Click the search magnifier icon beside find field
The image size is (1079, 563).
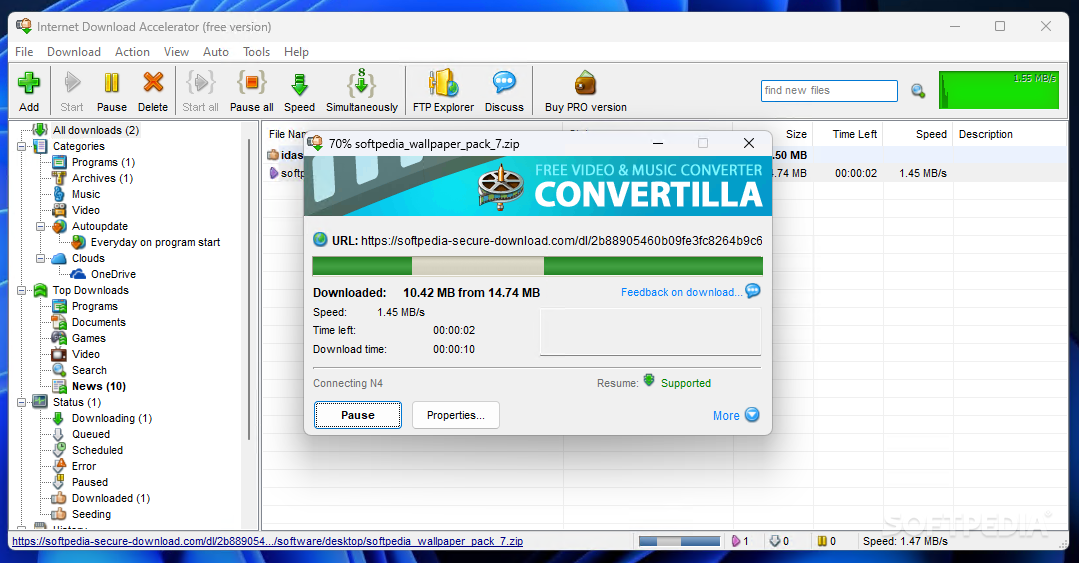918,91
